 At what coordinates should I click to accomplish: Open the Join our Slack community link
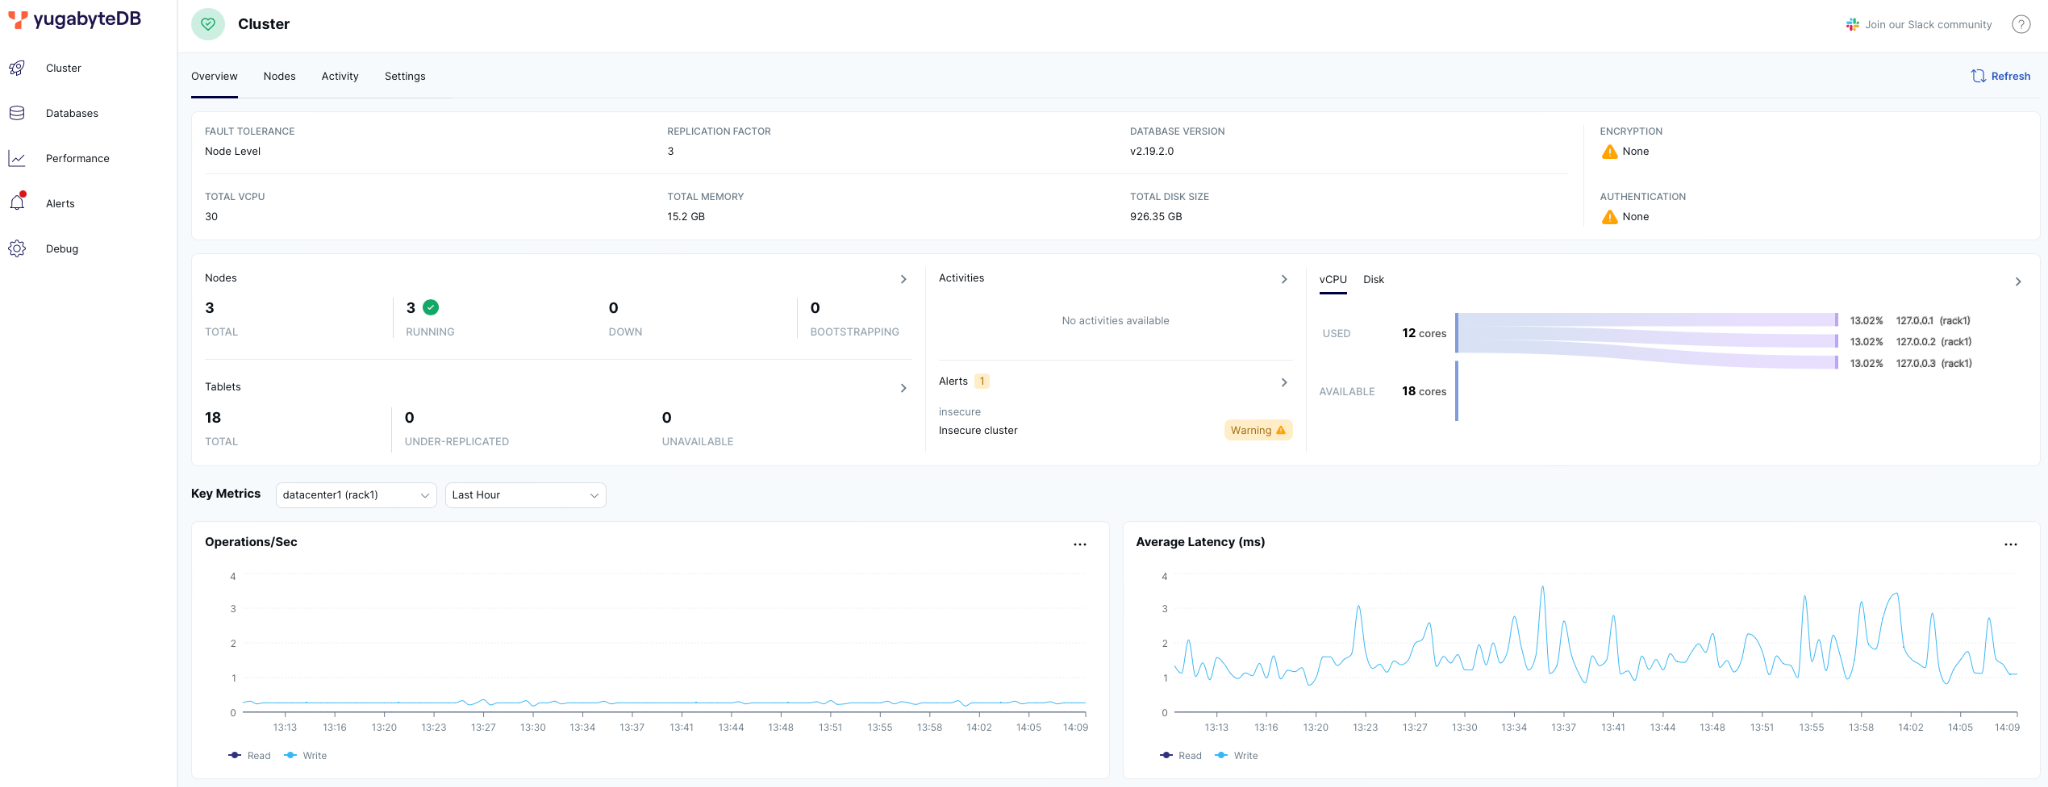pyautogui.click(x=1918, y=24)
